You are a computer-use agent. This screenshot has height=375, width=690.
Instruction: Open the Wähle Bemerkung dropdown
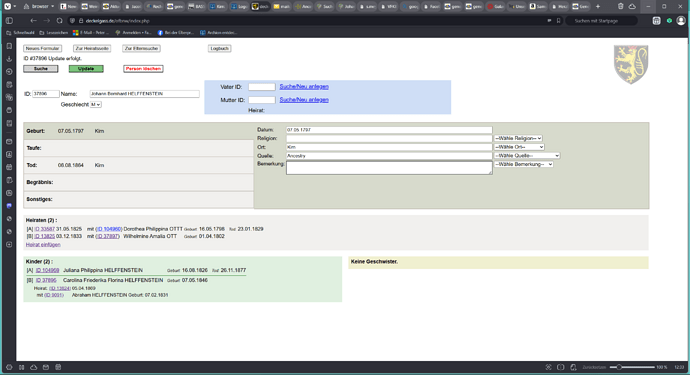(524, 164)
